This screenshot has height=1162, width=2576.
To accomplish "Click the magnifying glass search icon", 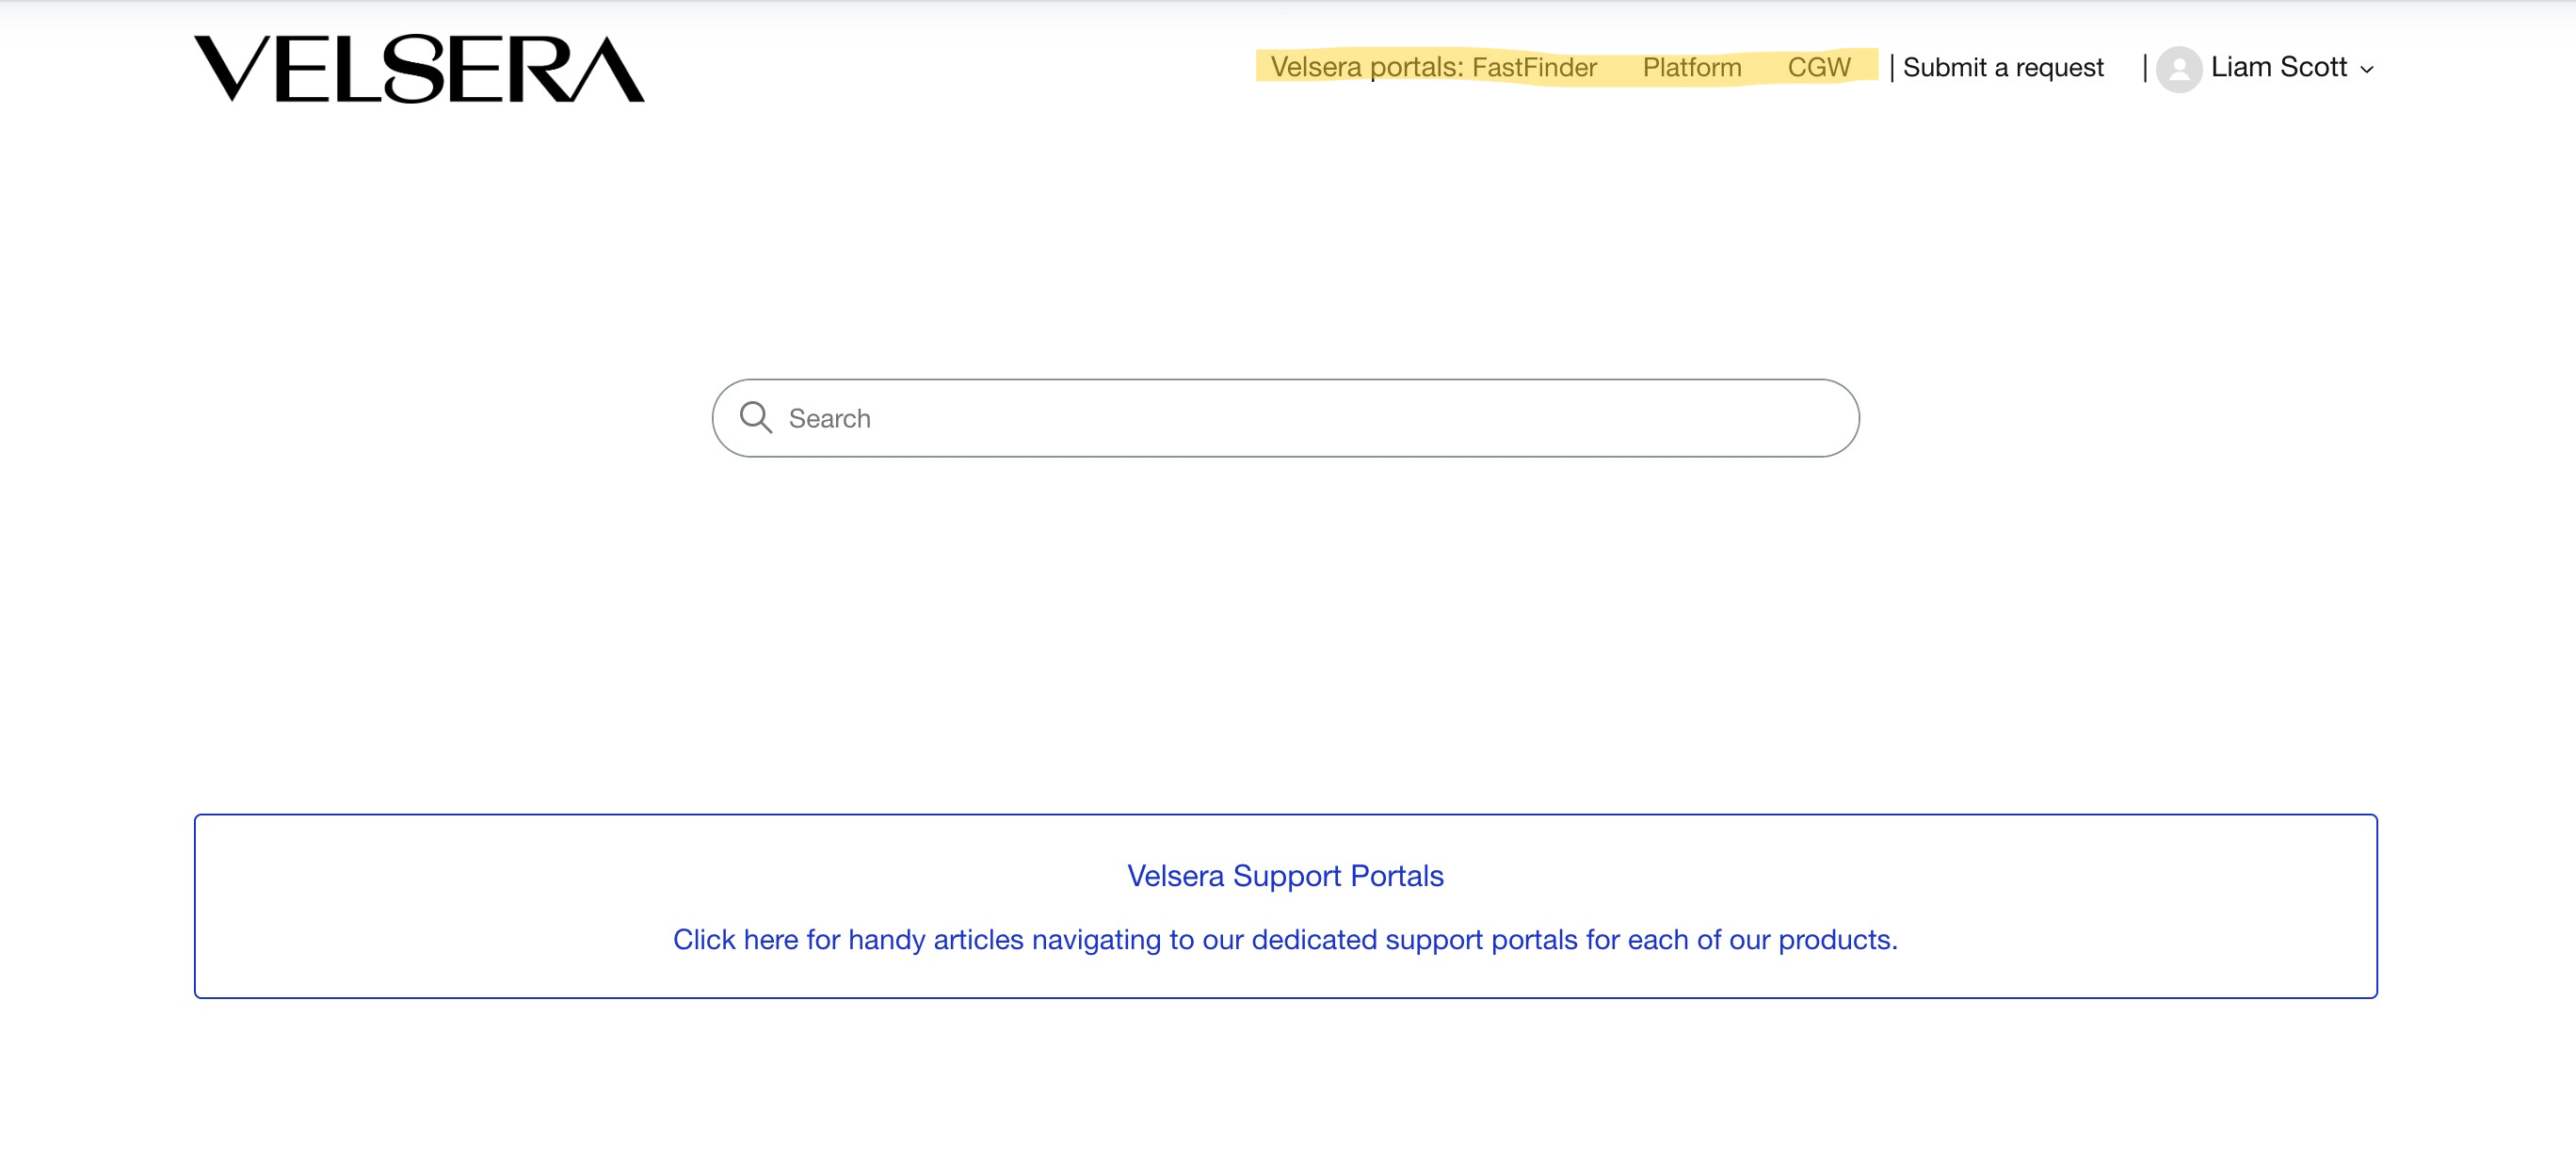I will point(756,417).
